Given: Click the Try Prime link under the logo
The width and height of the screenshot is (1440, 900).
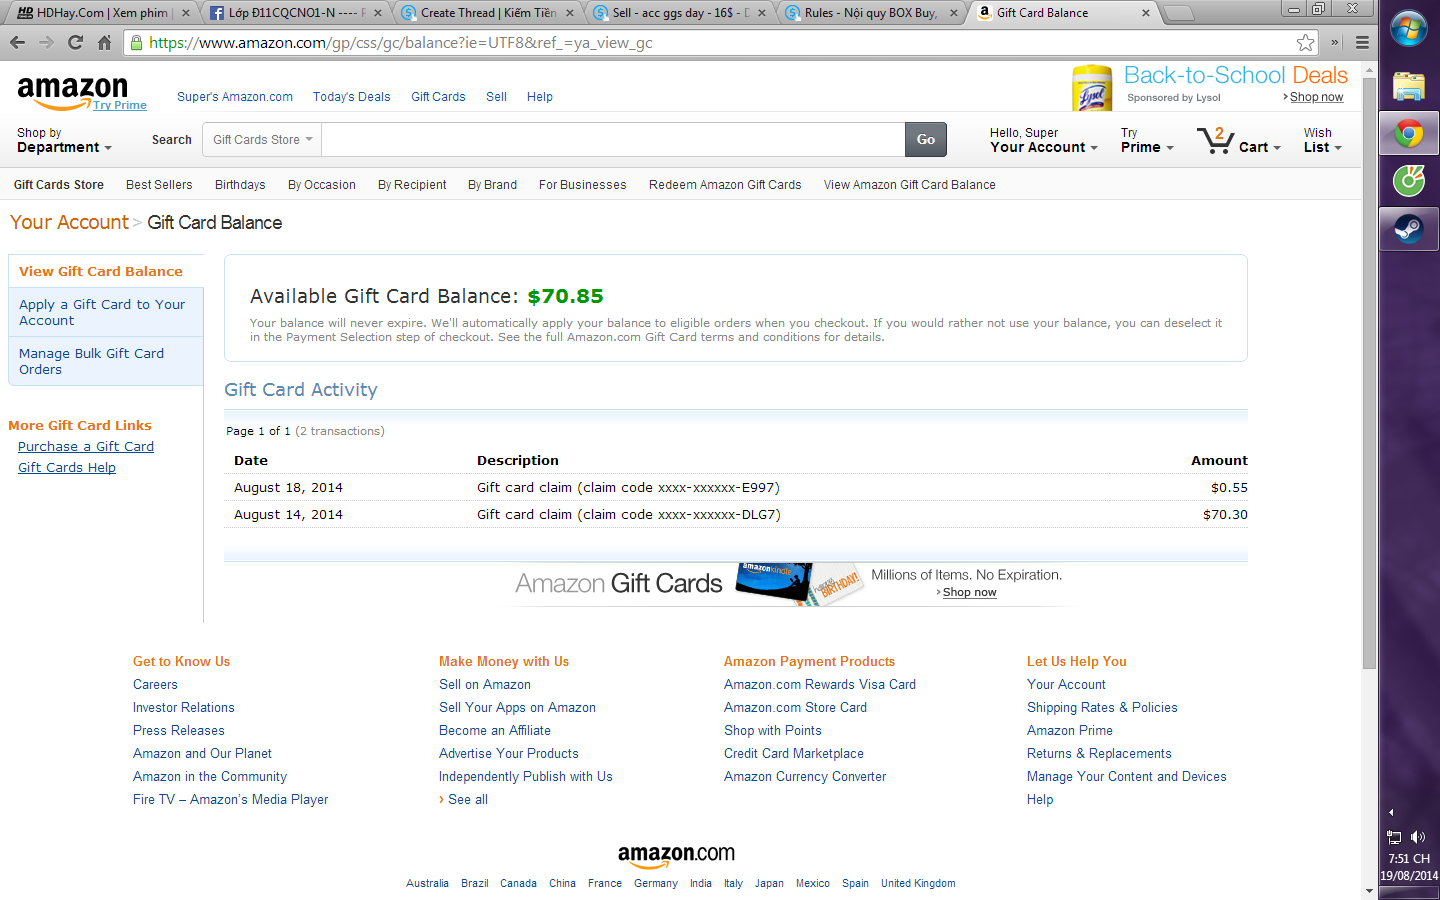Looking at the screenshot, I should point(120,105).
